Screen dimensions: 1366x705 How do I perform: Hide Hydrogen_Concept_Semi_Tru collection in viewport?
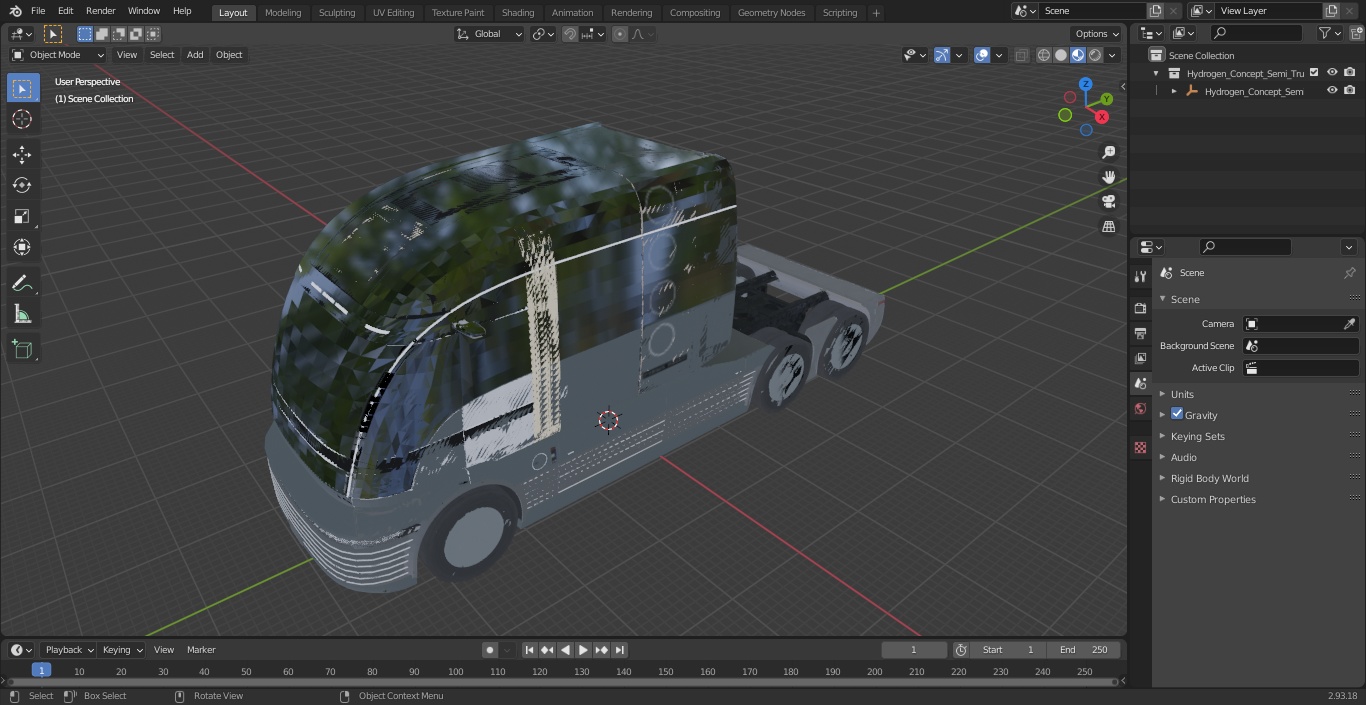click(x=1332, y=73)
